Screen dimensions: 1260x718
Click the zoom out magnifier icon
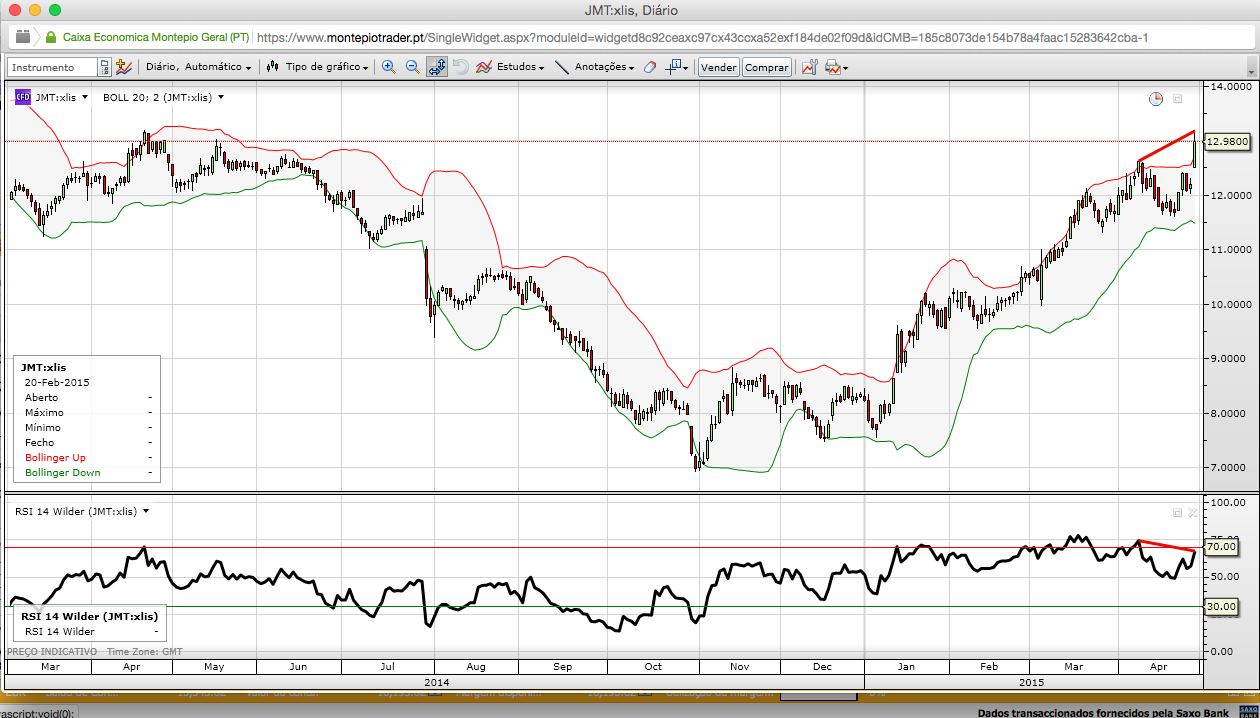pos(412,67)
